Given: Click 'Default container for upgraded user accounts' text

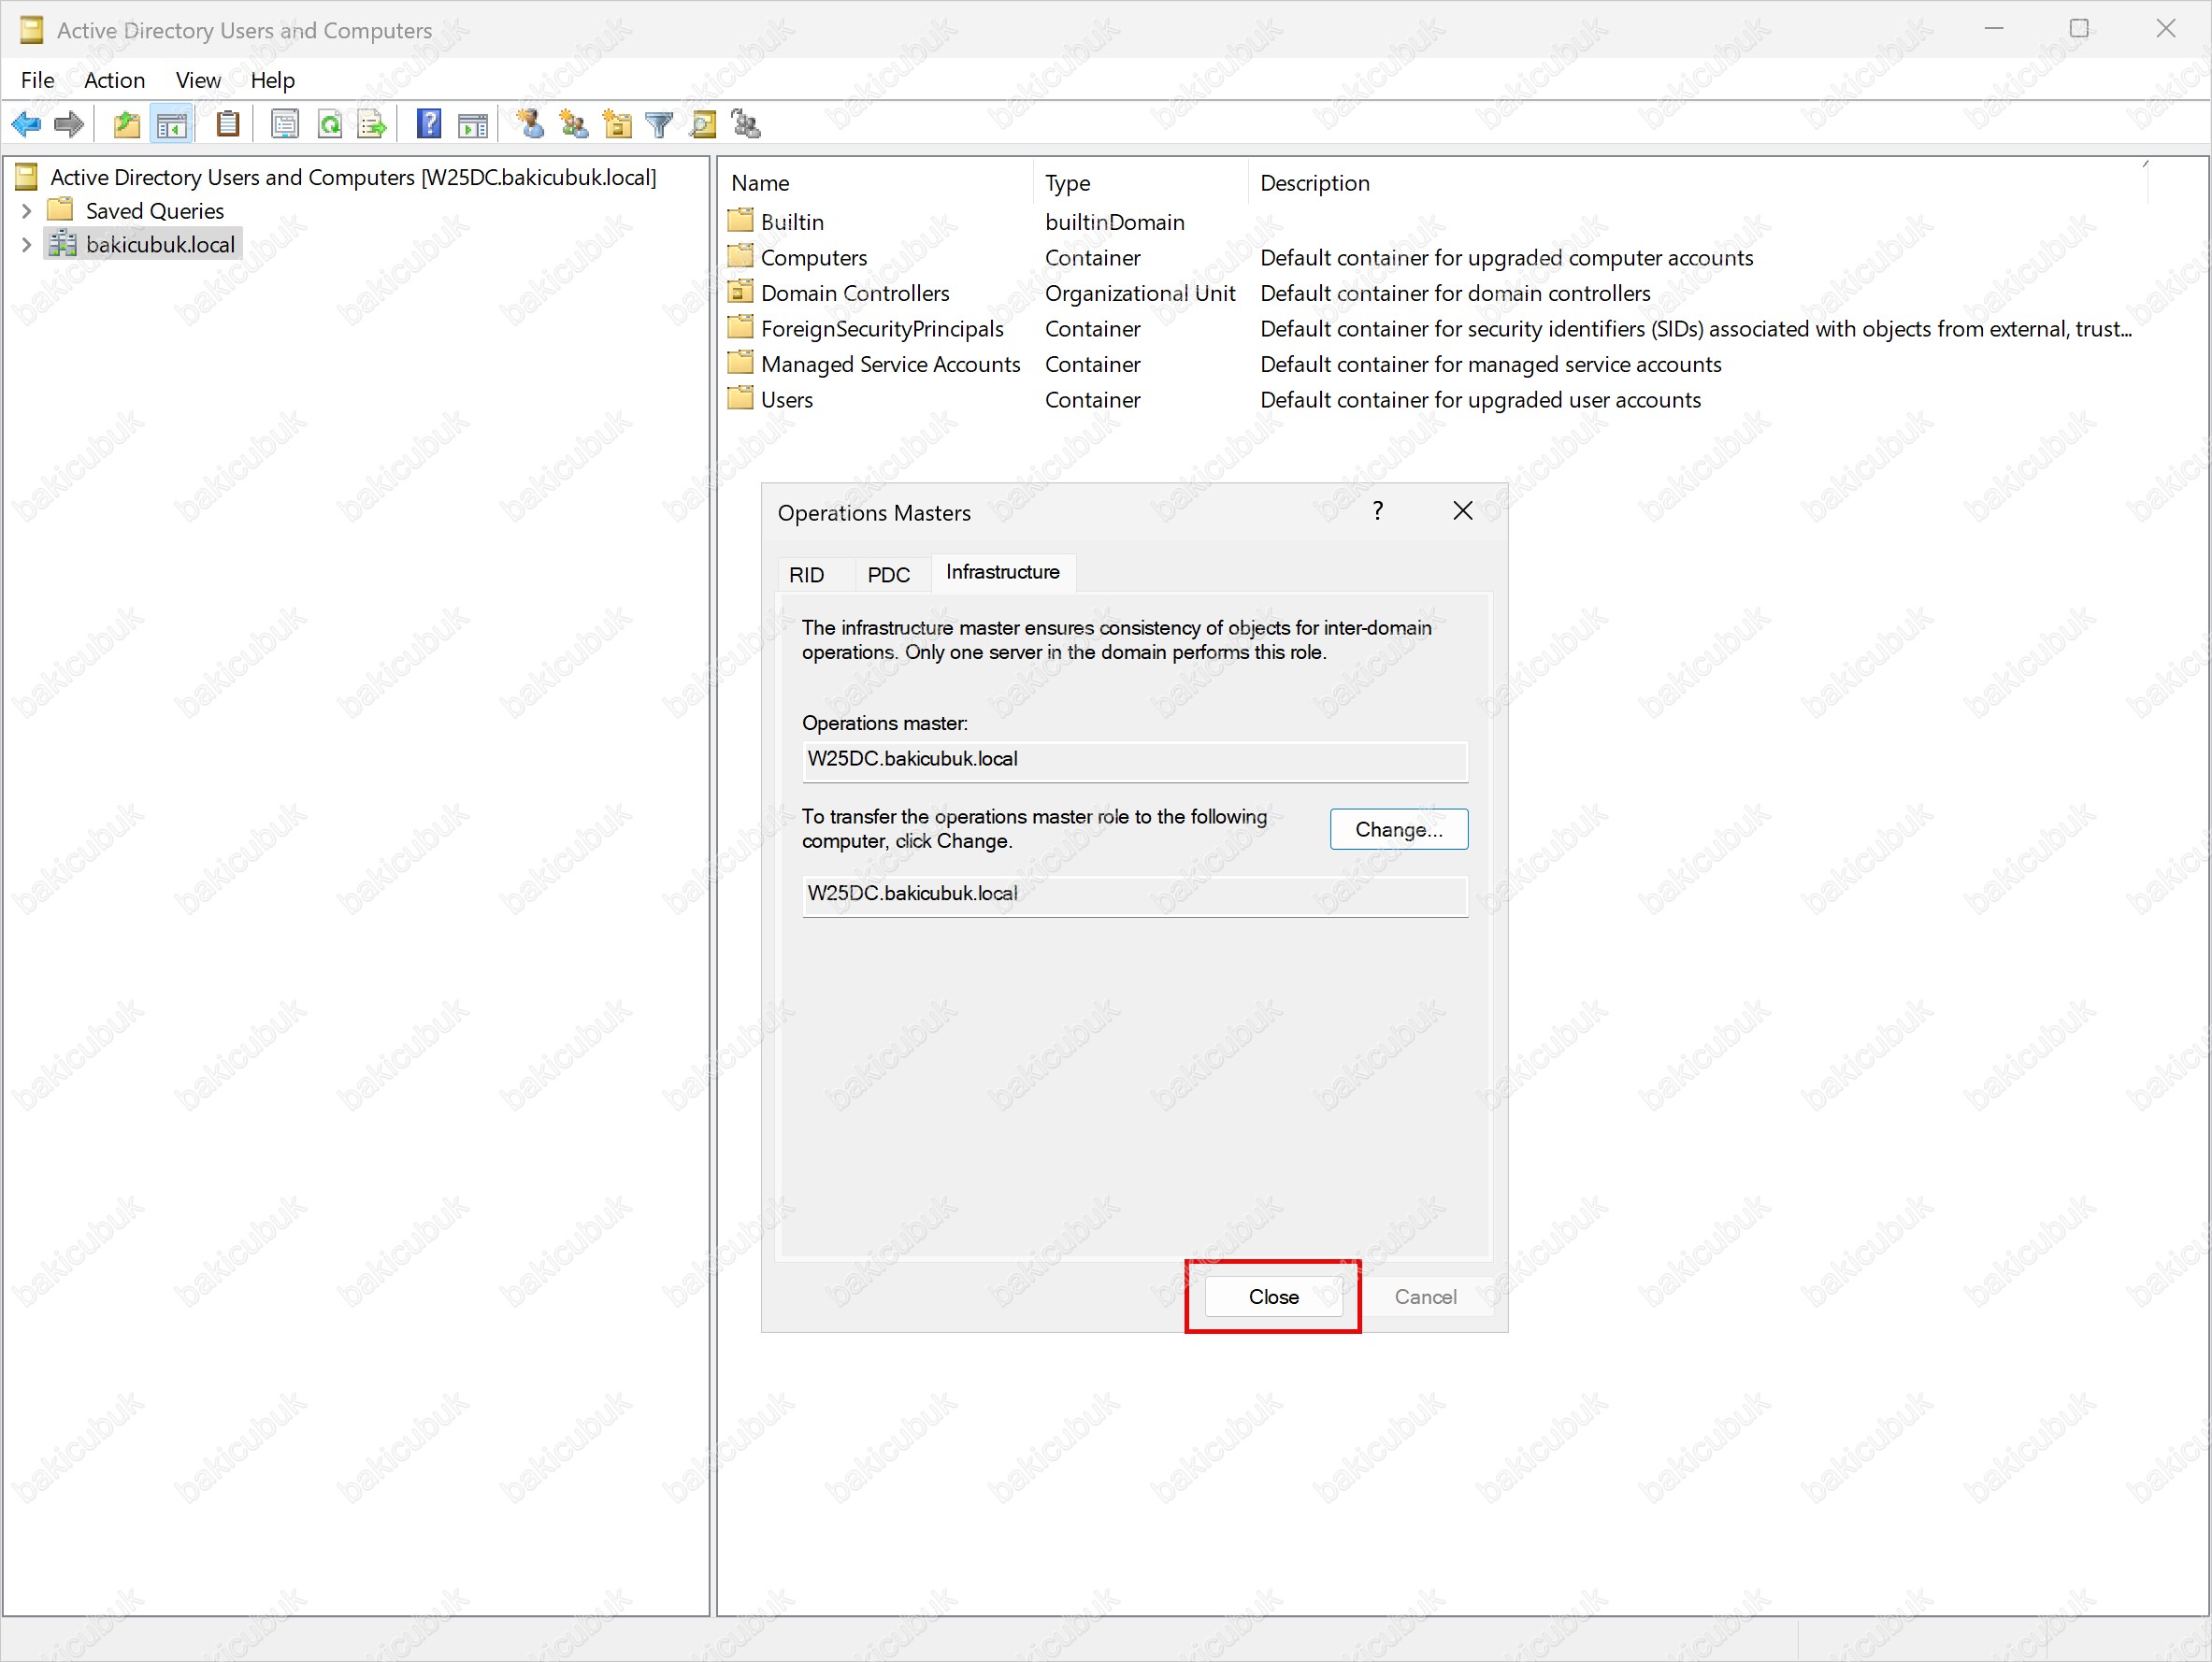Looking at the screenshot, I should tap(1480, 400).
